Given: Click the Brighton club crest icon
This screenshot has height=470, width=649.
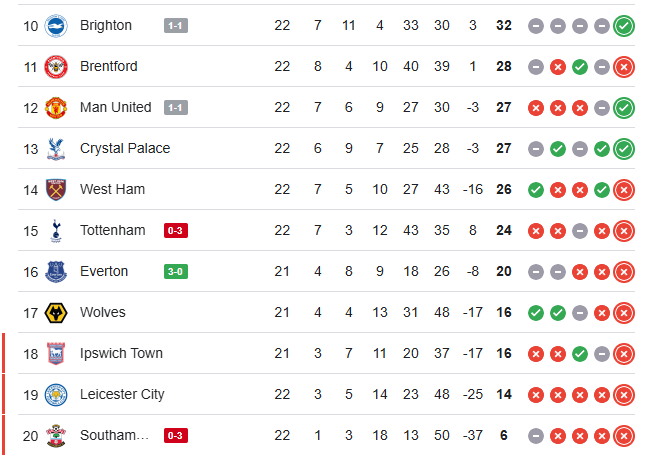Looking at the screenshot, I should tap(55, 25).
